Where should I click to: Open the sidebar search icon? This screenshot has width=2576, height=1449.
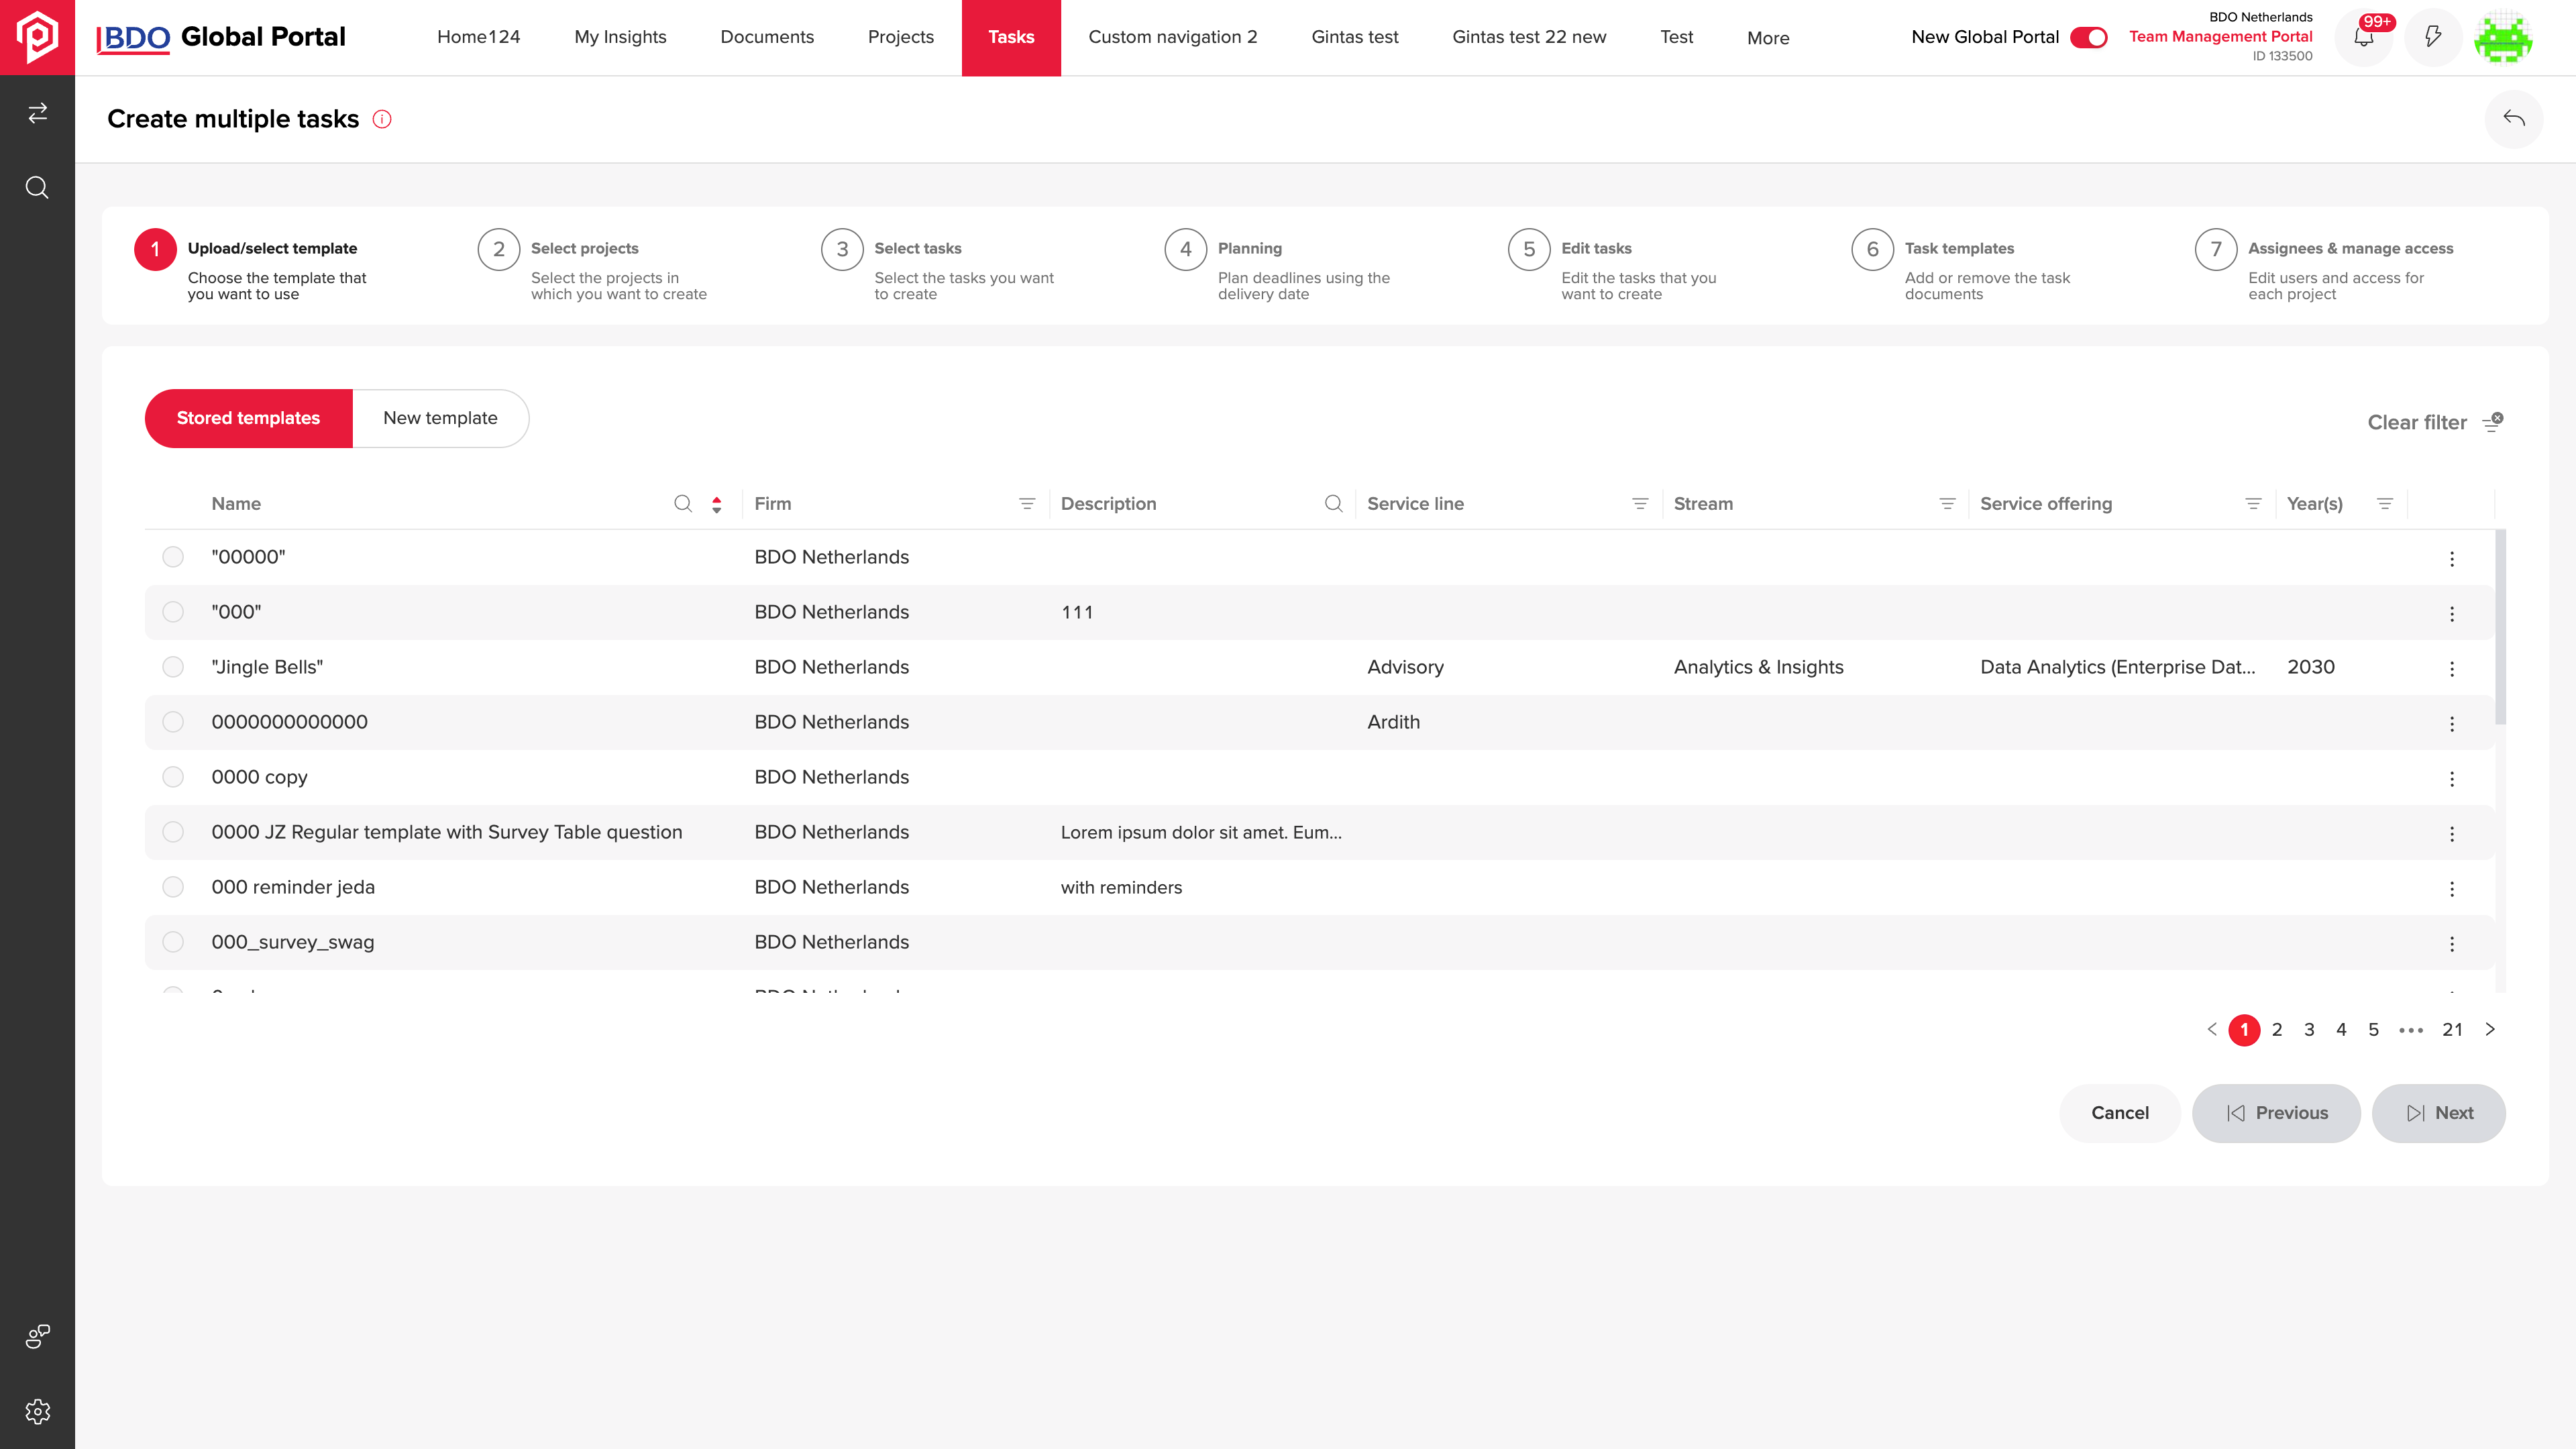click(x=37, y=188)
